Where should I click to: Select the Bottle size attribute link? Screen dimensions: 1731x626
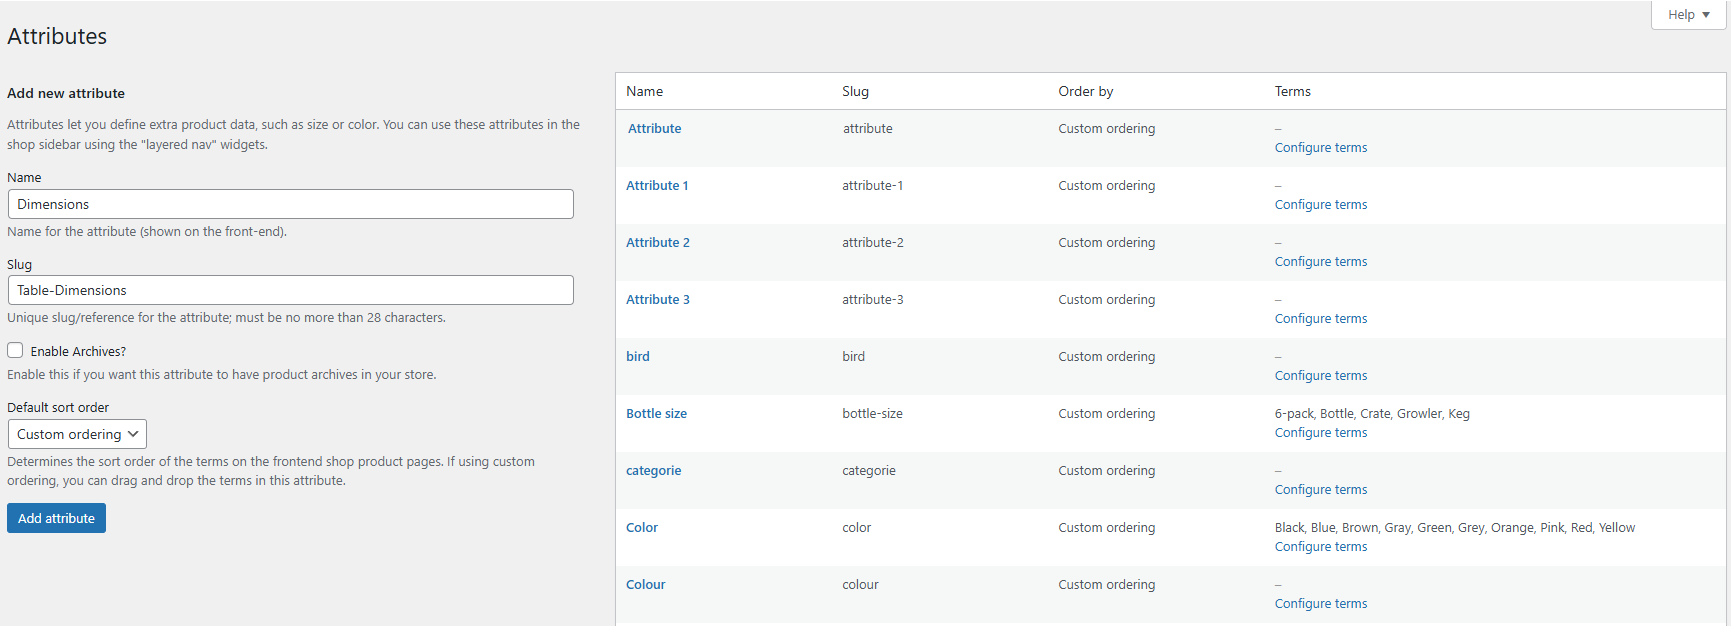[x=656, y=414]
